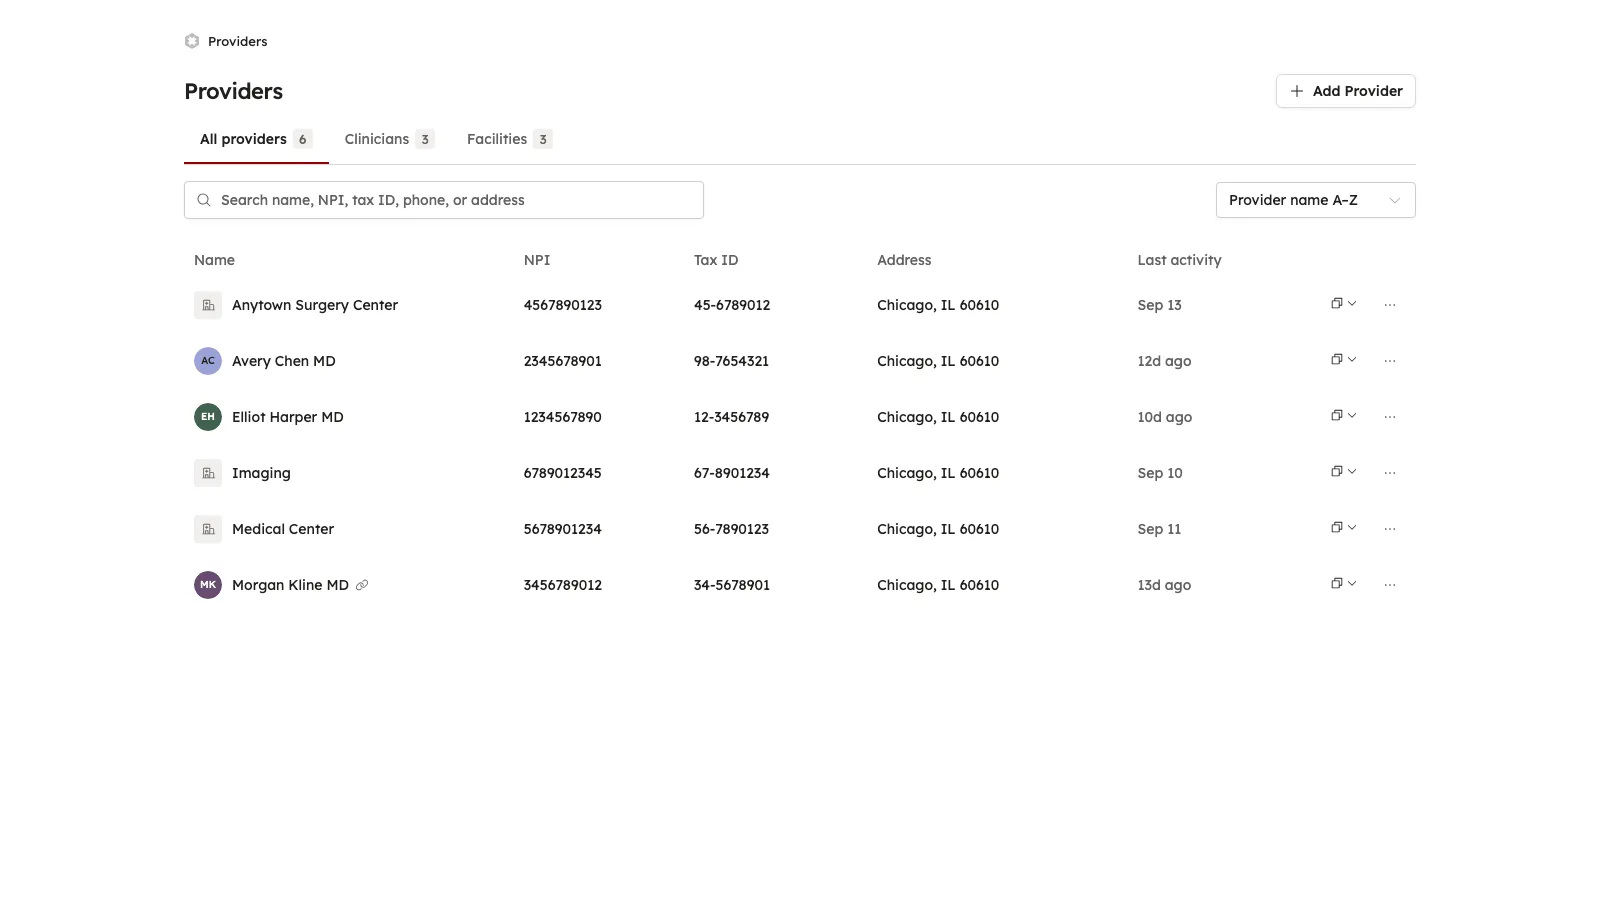Screen dimensions: 1600x900
Task: Click the search magnifier icon
Action: click(x=204, y=200)
